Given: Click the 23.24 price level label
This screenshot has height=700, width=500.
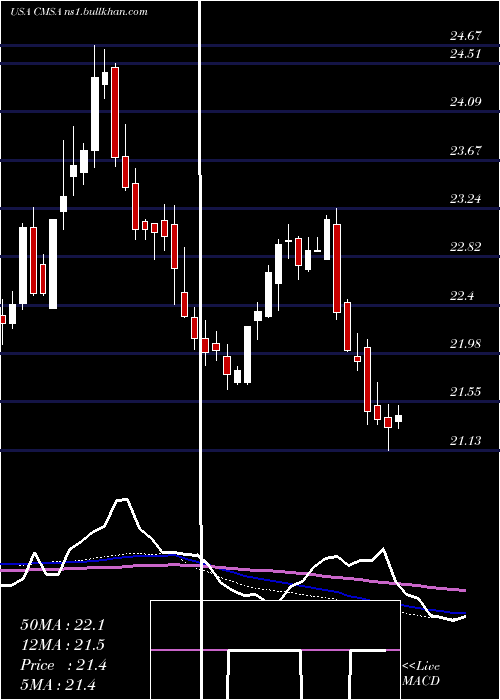Looking at the screenshot, I should click(x=466, y=199).
